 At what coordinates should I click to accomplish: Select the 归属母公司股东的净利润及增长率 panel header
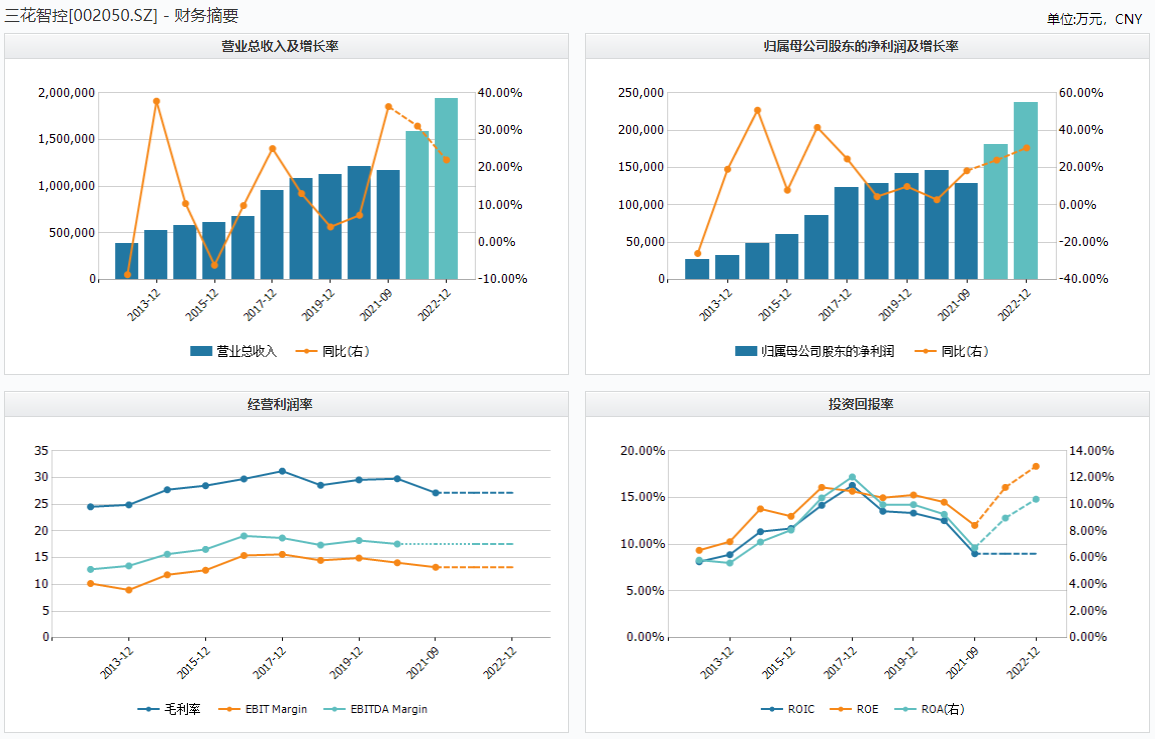pyautogui.click(x=867, y=46)
